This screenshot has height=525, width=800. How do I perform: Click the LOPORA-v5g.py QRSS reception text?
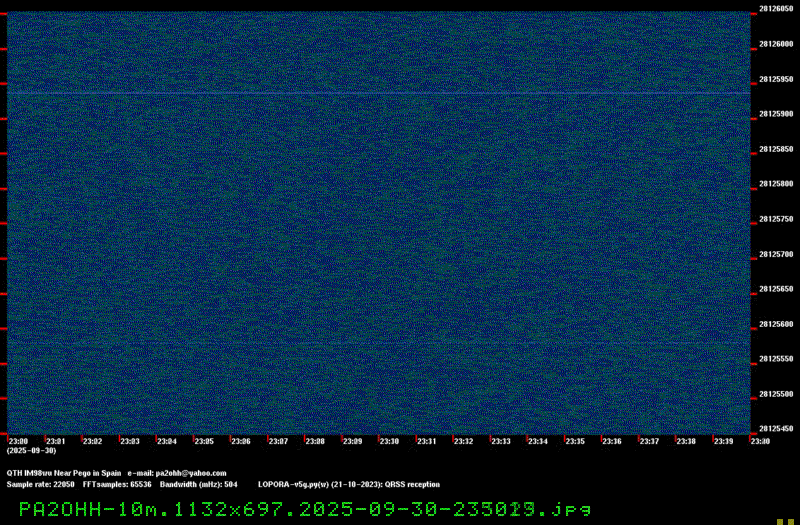pos(348,484)
